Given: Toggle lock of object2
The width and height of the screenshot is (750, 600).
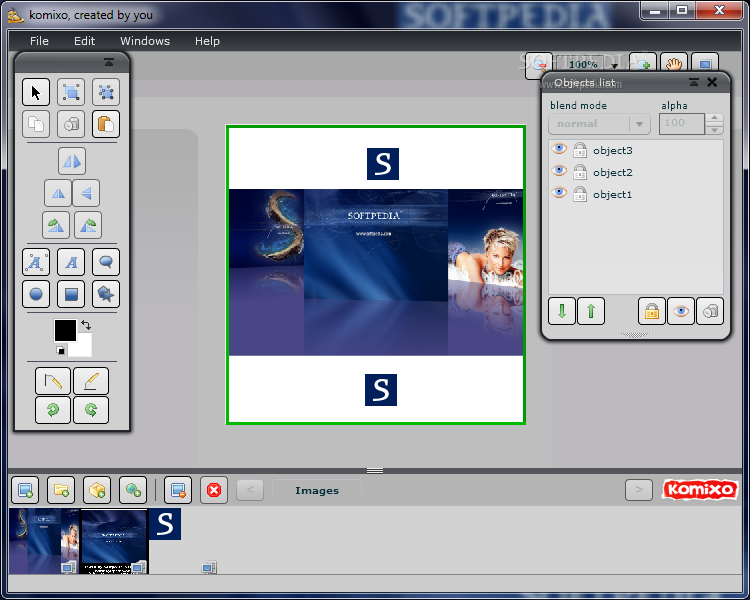Looking at the screenshot, I should click(x=580, y=172).
